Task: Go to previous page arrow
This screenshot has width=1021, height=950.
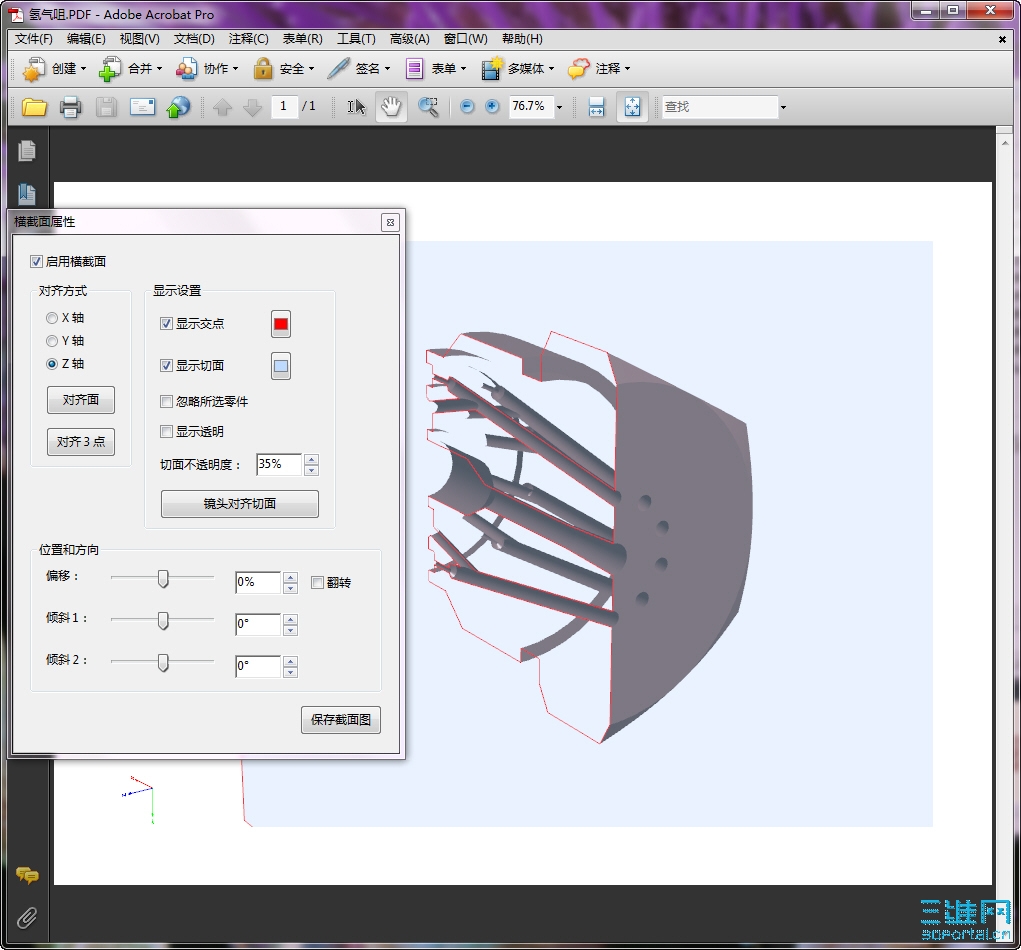Action: [222, 107]
